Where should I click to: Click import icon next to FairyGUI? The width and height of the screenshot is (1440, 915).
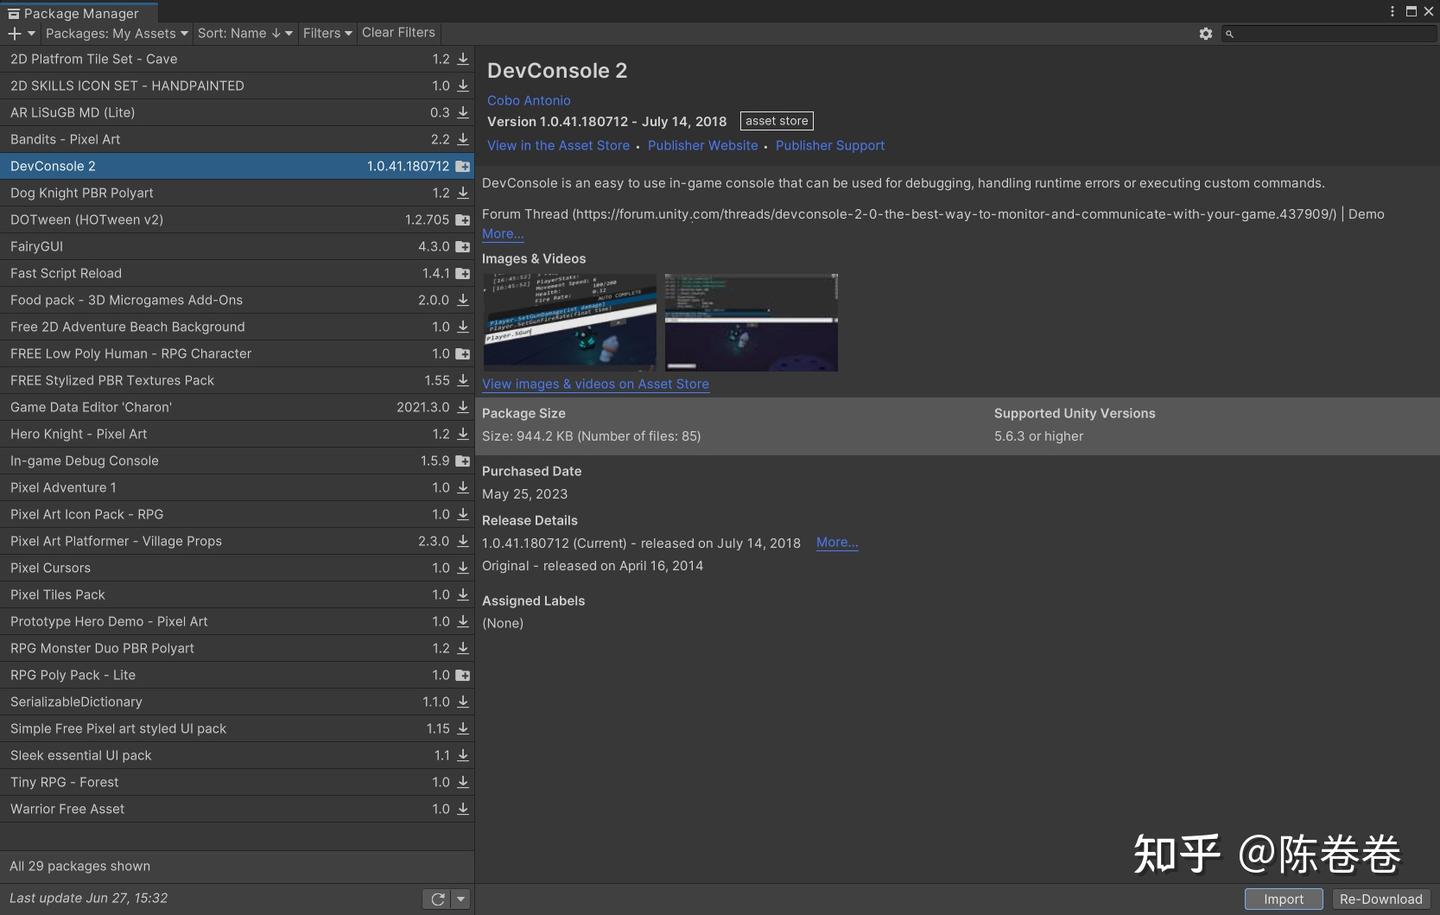click(463, 246)
